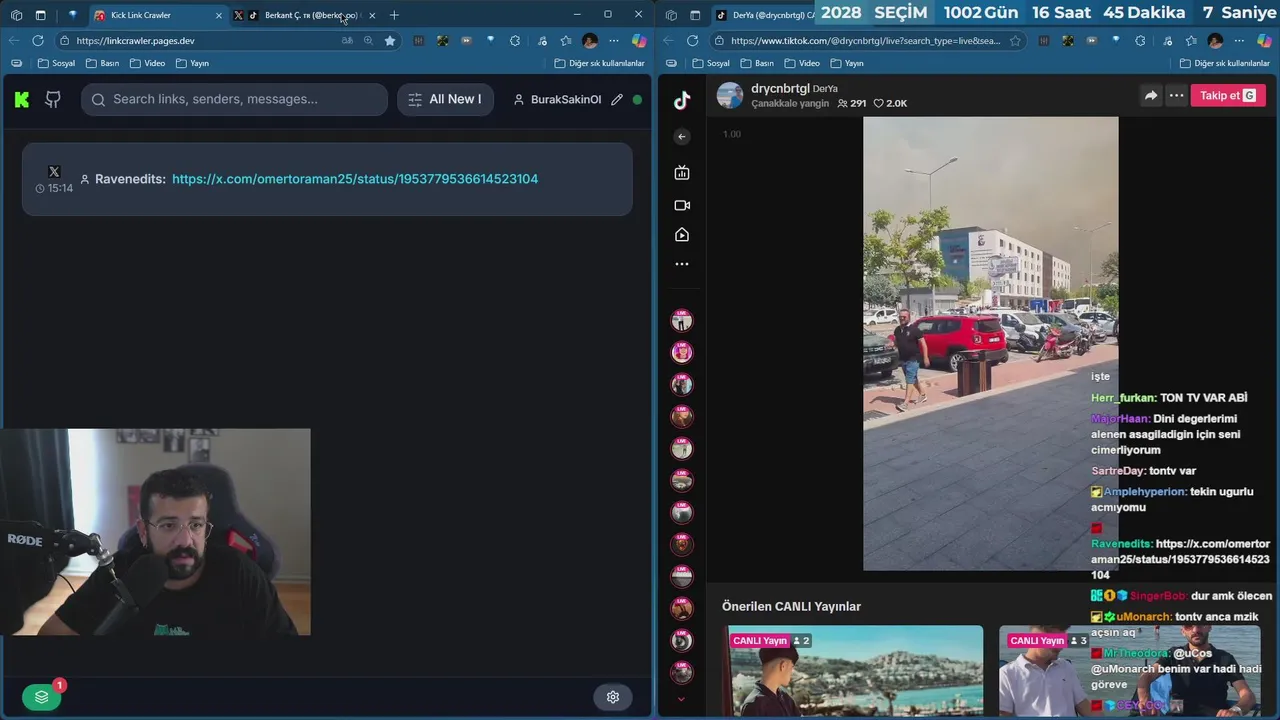Click the X icon on Ravenedits link card

54,172
